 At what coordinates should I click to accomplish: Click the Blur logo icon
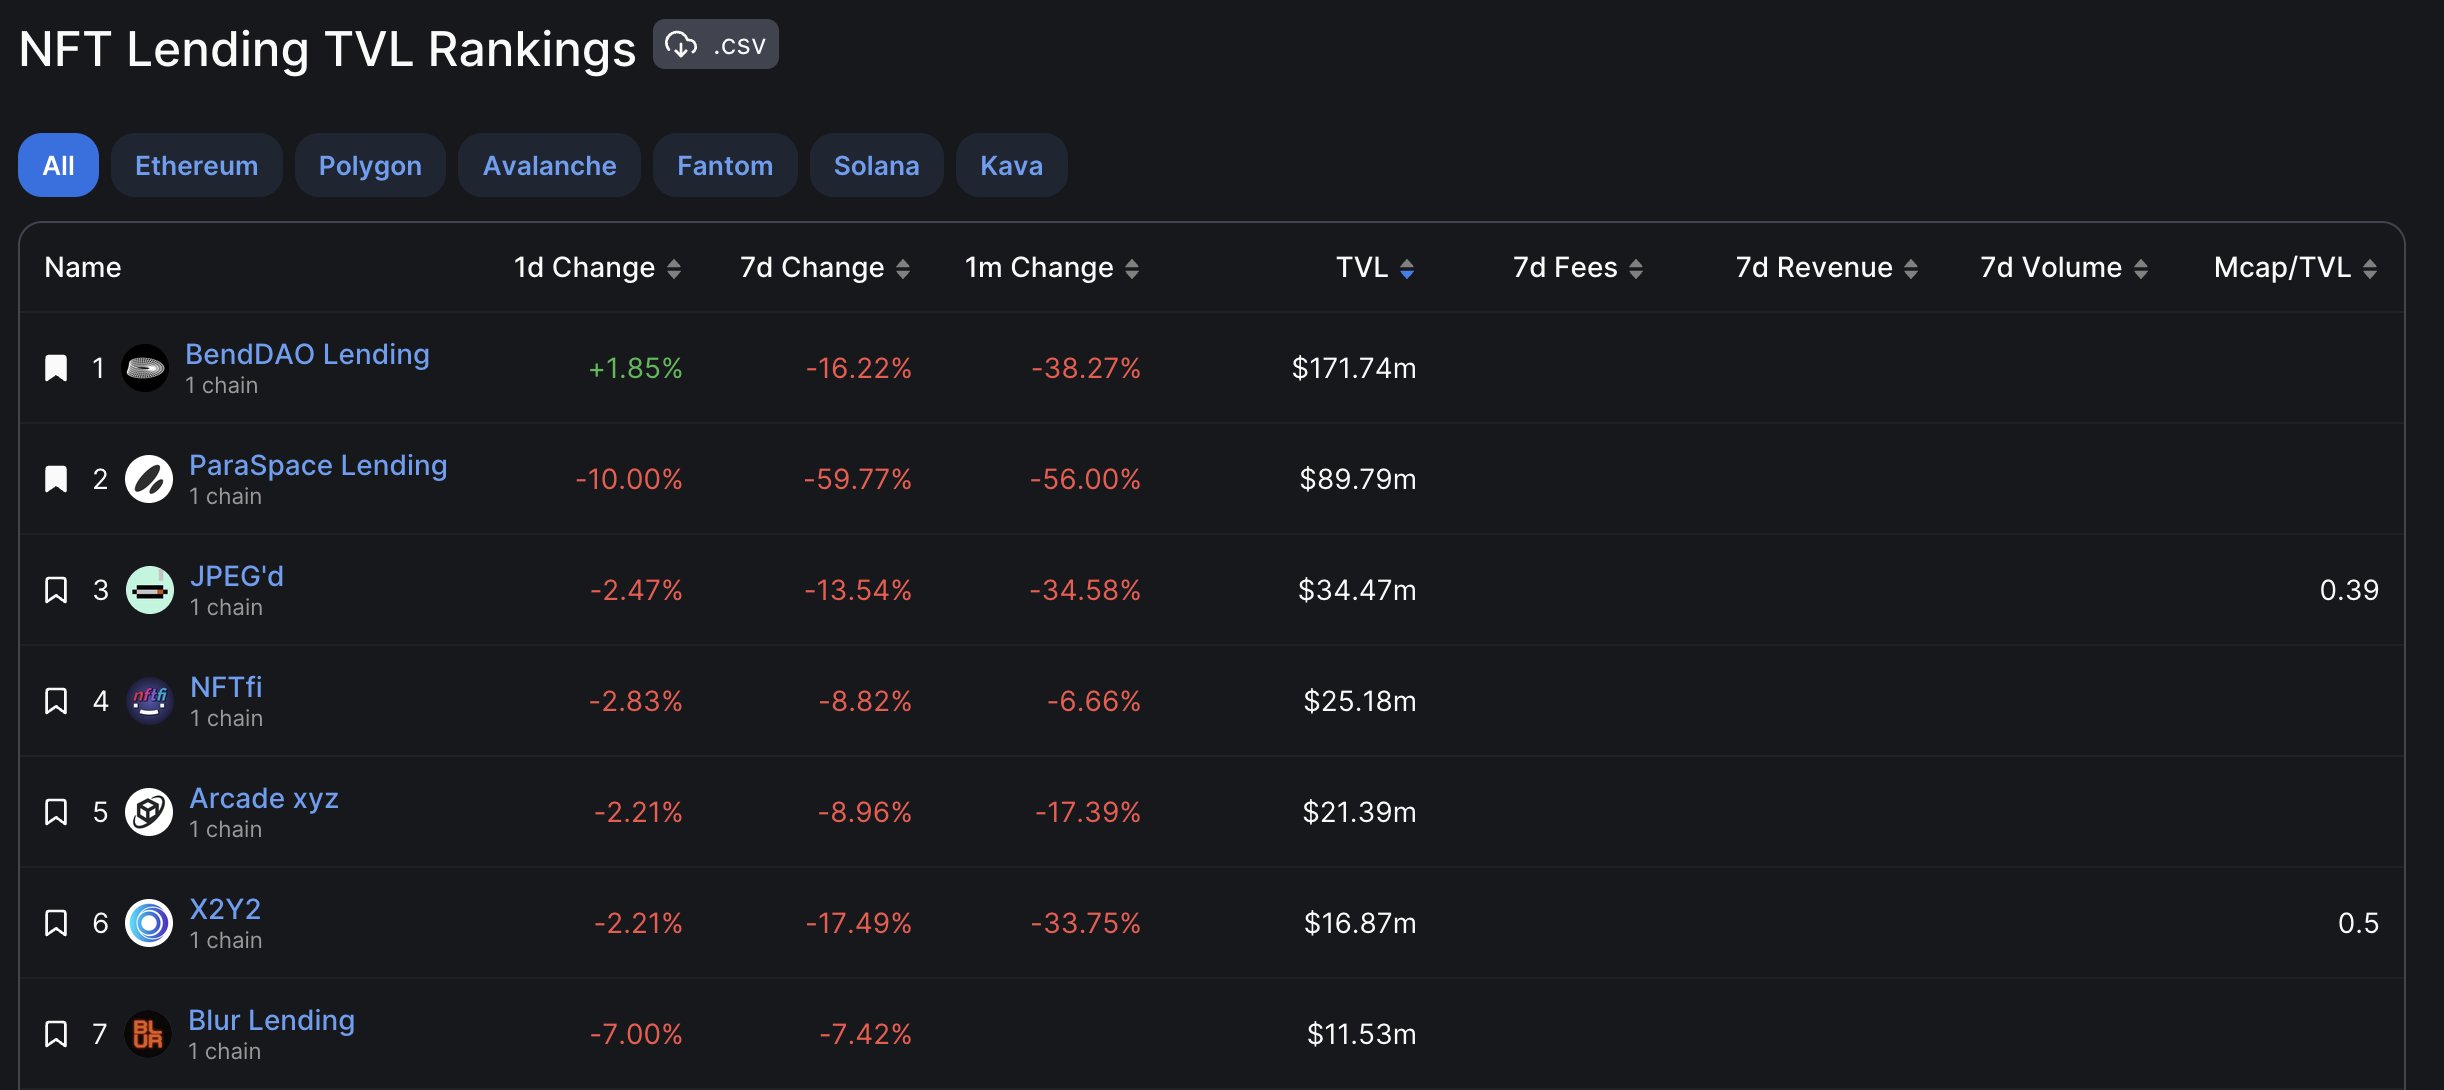click(x=148, y=1034)
